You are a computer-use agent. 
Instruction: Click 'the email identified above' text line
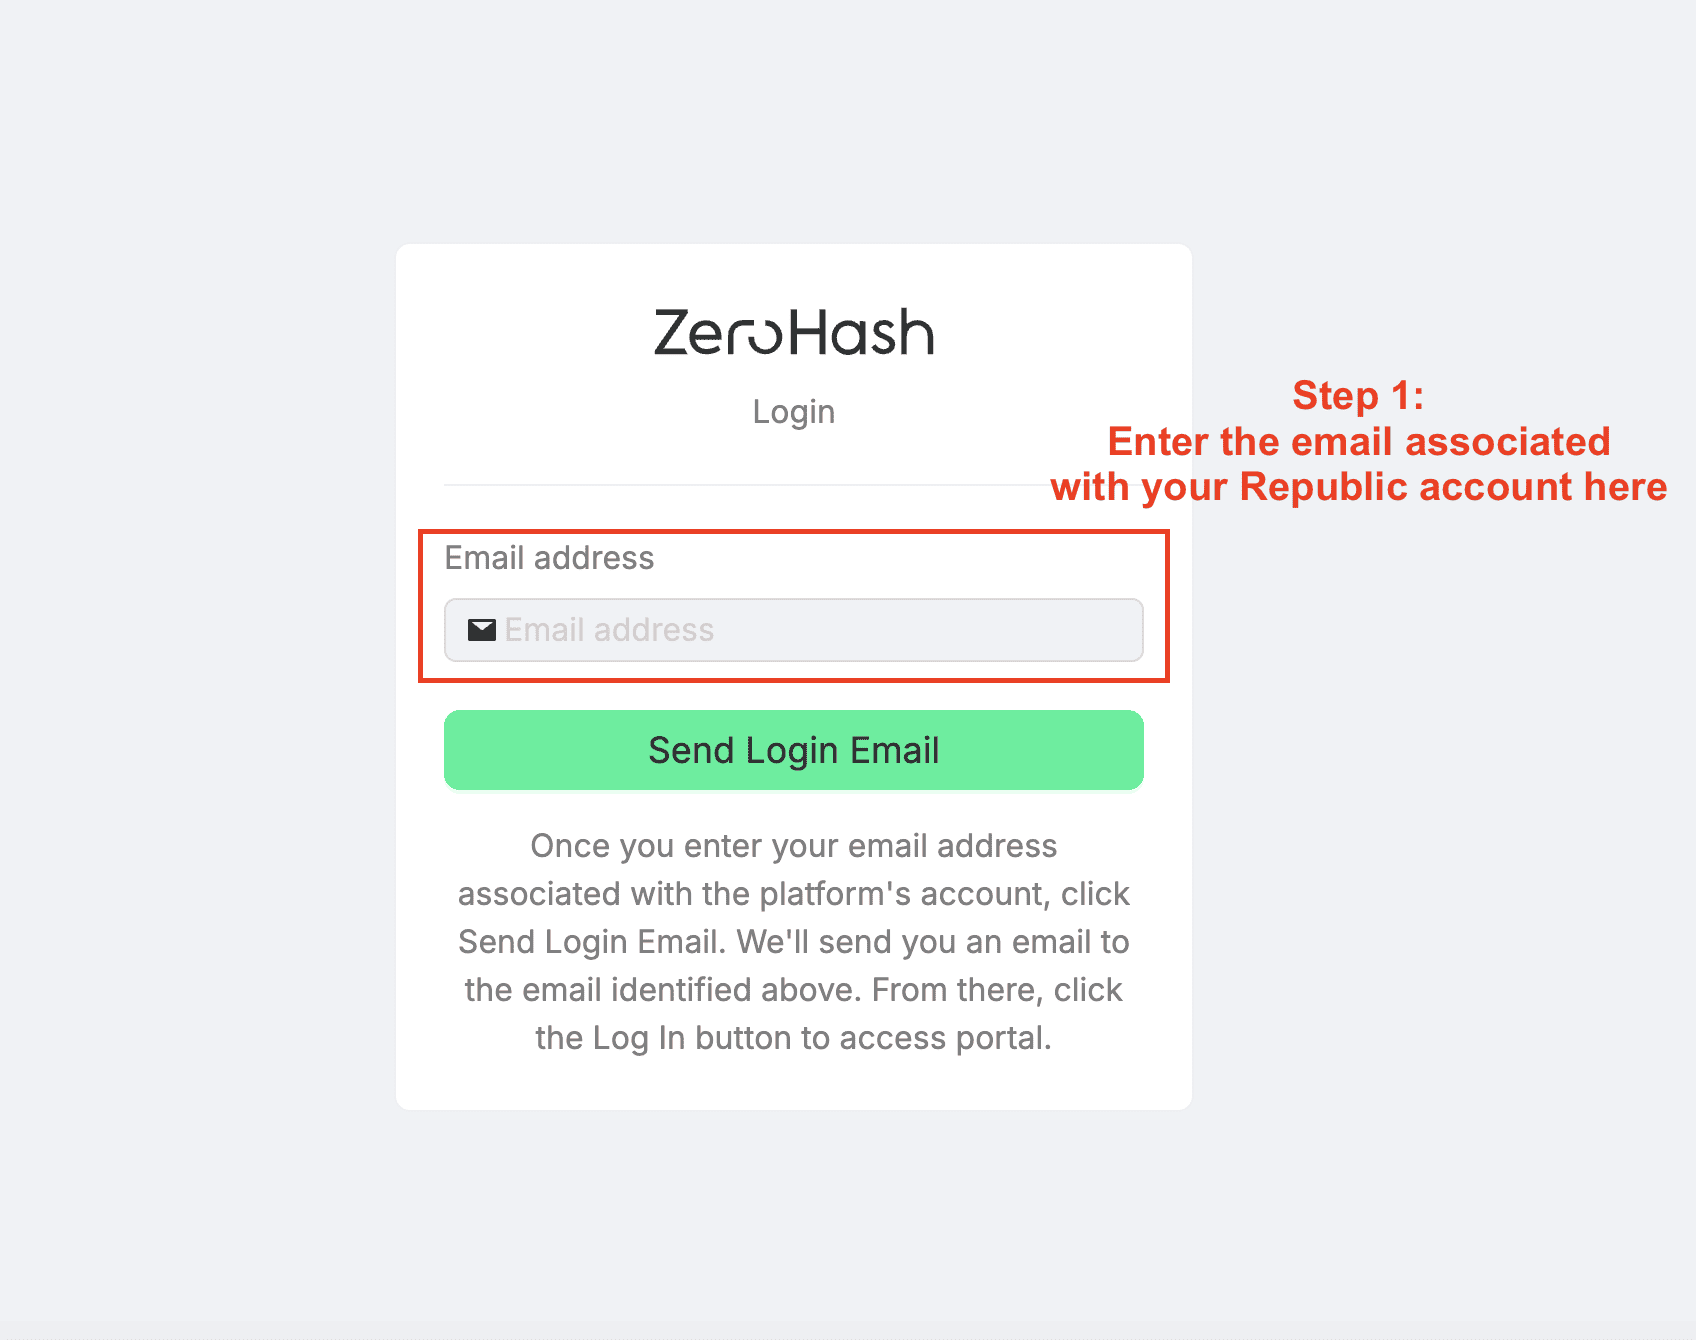[x=663, y=990]
